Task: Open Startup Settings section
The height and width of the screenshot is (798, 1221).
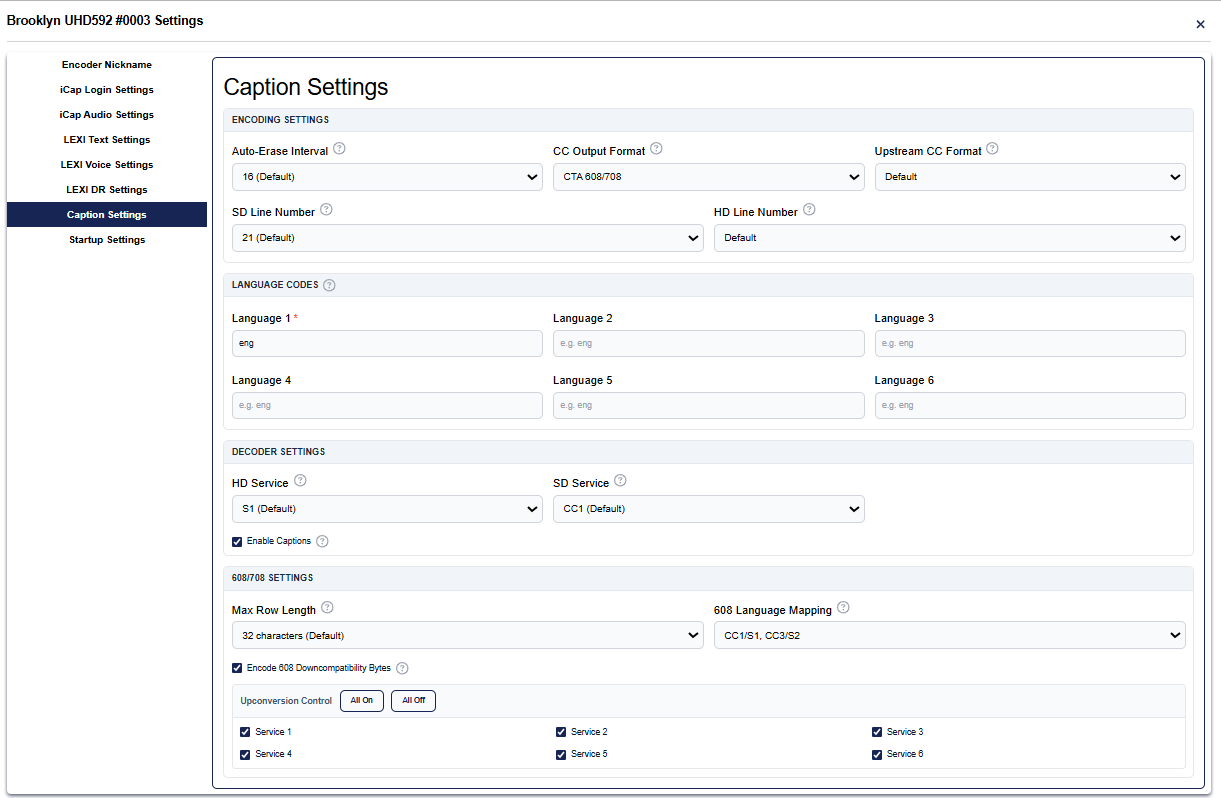Action: coord(107,240)
